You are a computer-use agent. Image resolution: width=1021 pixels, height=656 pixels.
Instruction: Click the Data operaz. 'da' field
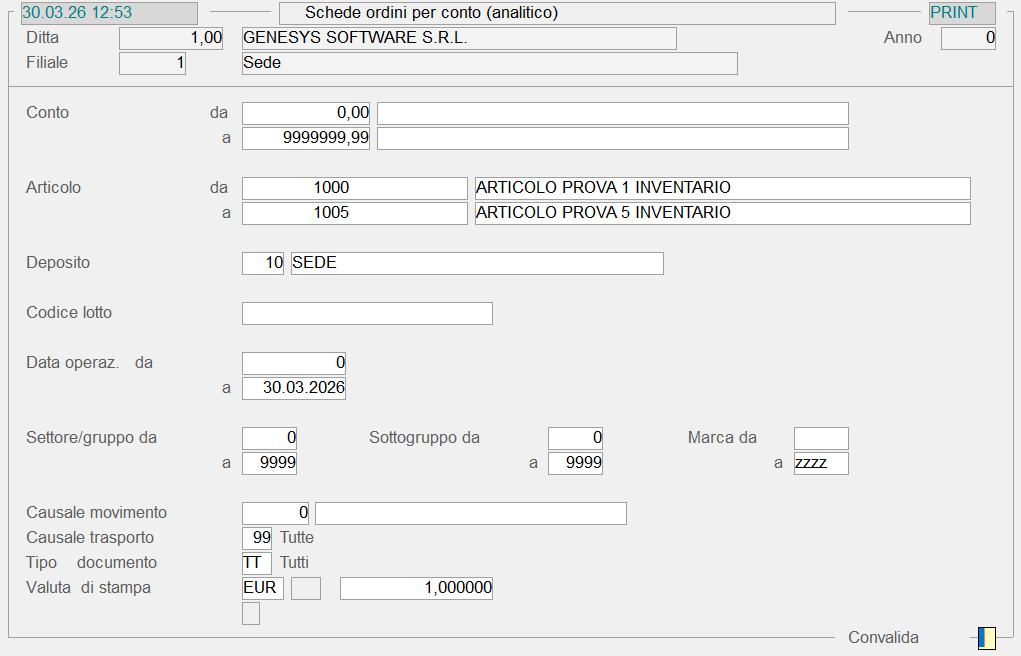click(294, 363)
